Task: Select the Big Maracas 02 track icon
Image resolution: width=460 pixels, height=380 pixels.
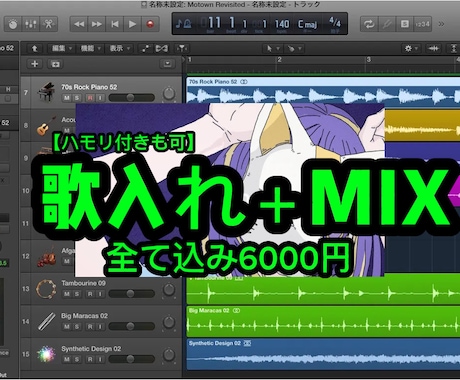Action: (46, 321)
